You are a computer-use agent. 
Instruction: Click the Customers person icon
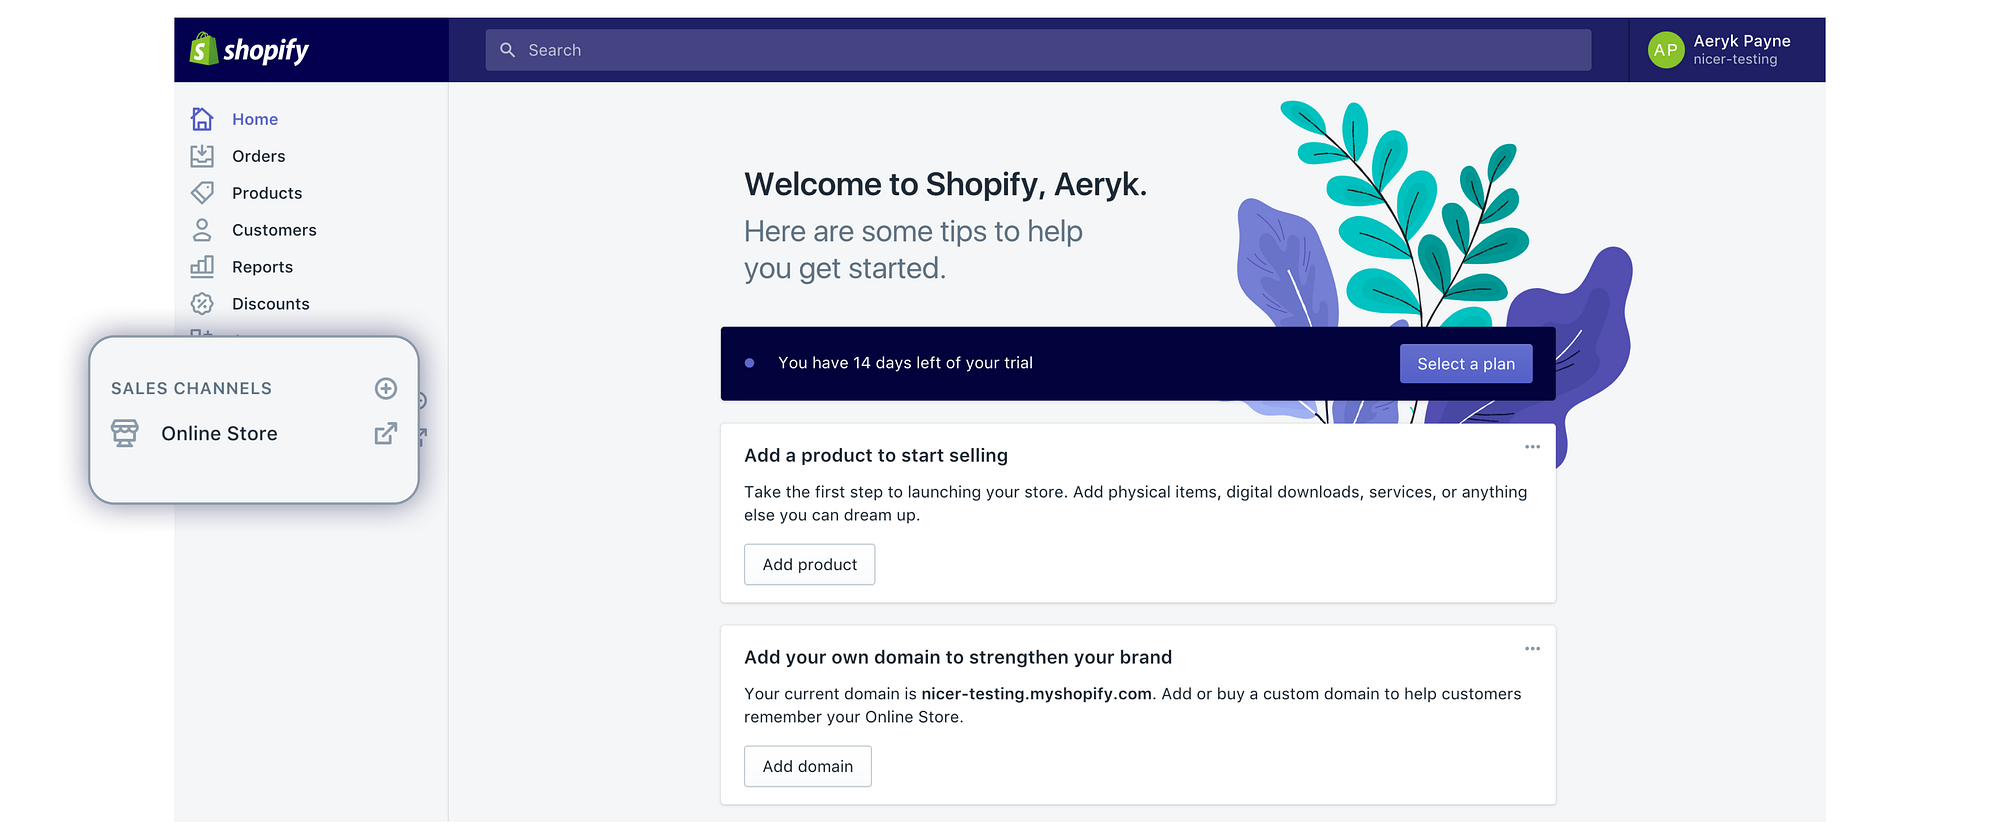click(202, 230)
